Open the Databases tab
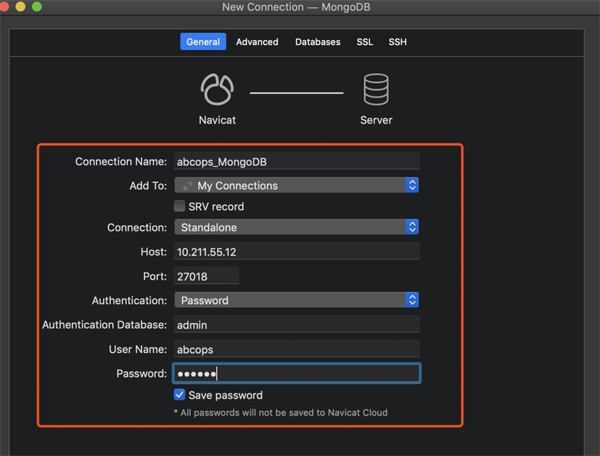 point(318,42)
